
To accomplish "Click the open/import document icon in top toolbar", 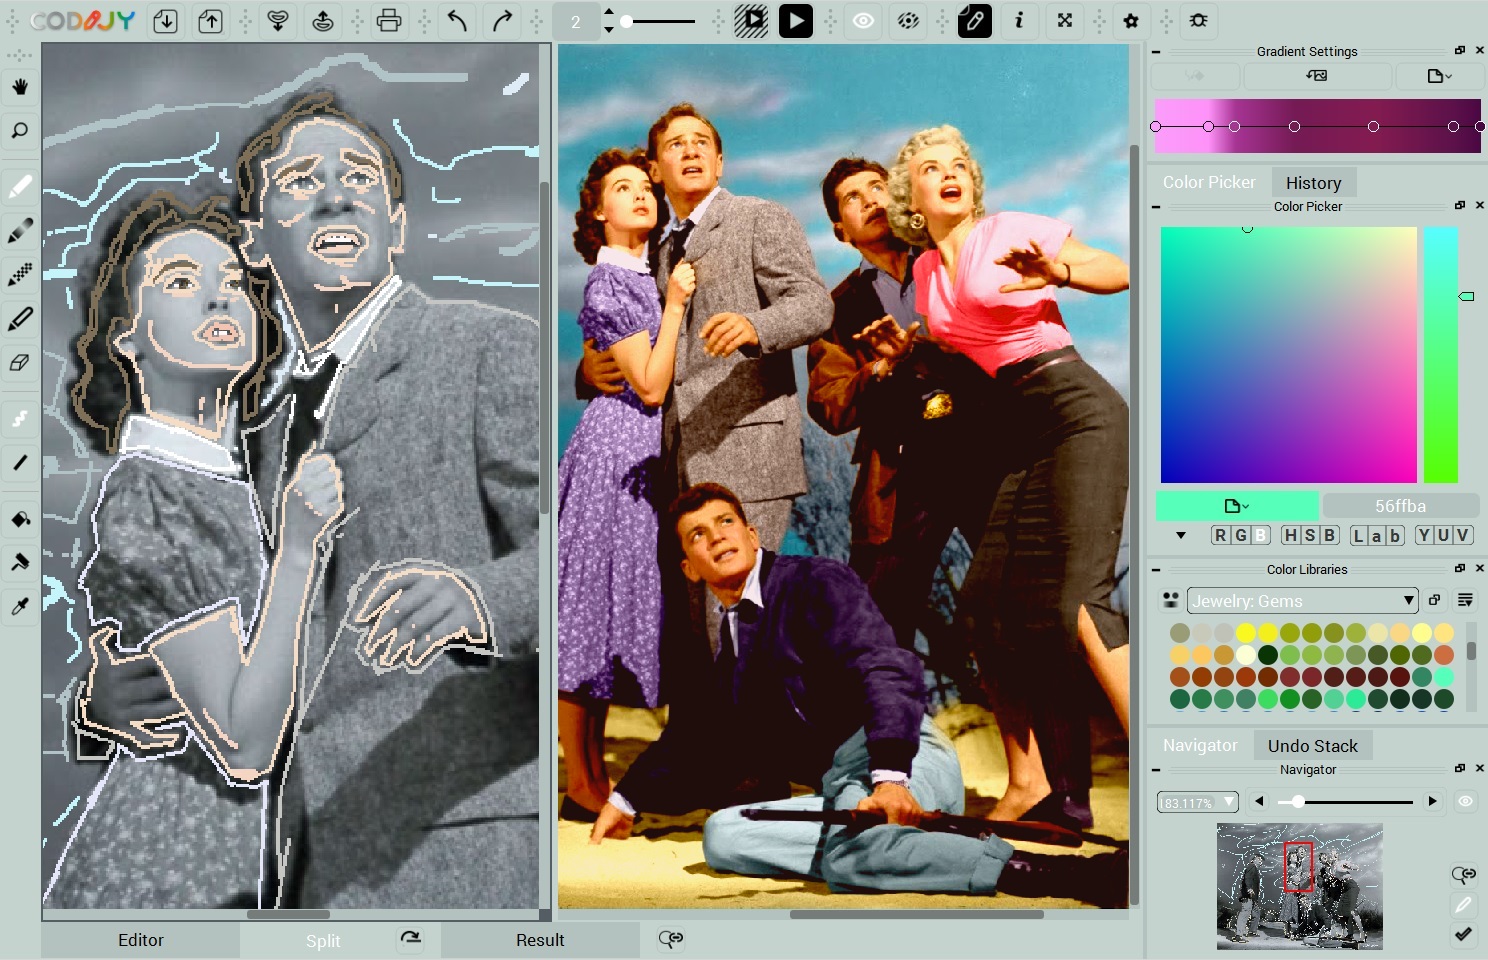I will pos(166,21).
